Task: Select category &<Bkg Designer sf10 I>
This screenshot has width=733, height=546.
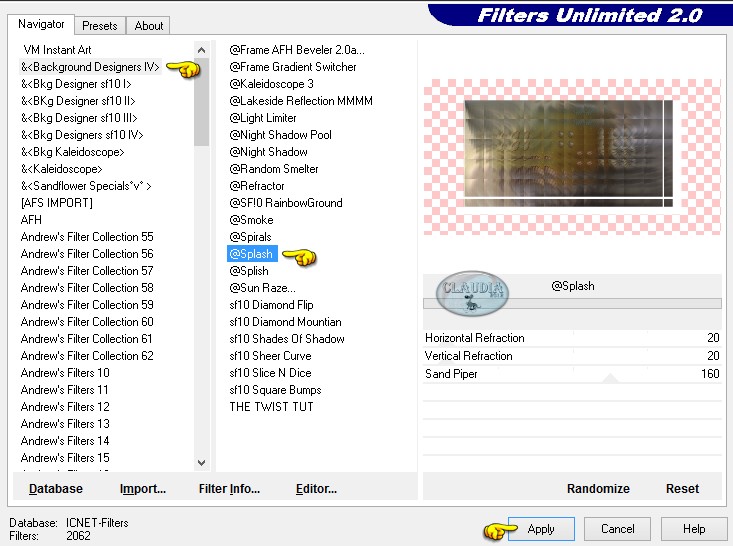Action: click(x=76, y=84)
